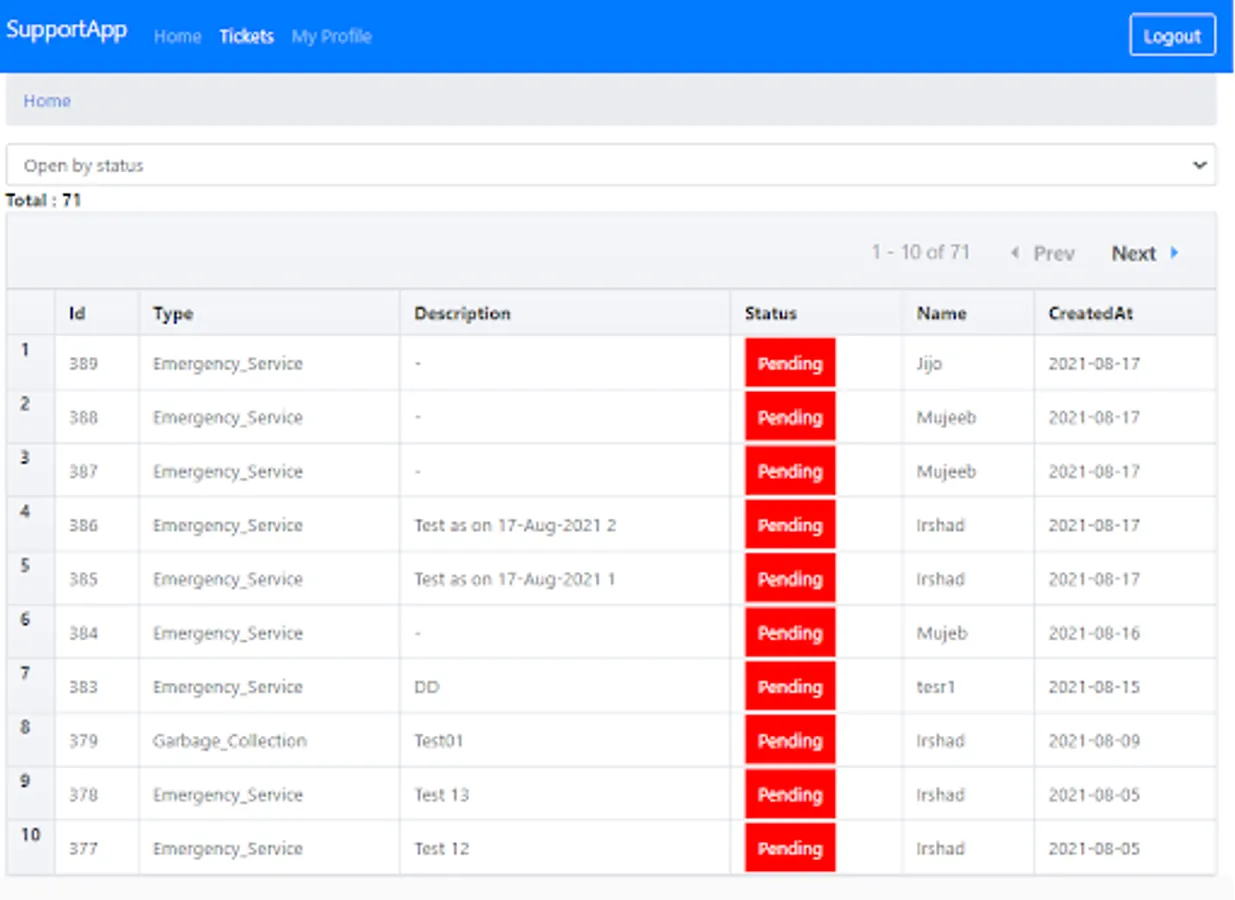This screenshot has height=900, width=1235.
Task: Click Pending status of ticket 386
Action: pos(790,525)
